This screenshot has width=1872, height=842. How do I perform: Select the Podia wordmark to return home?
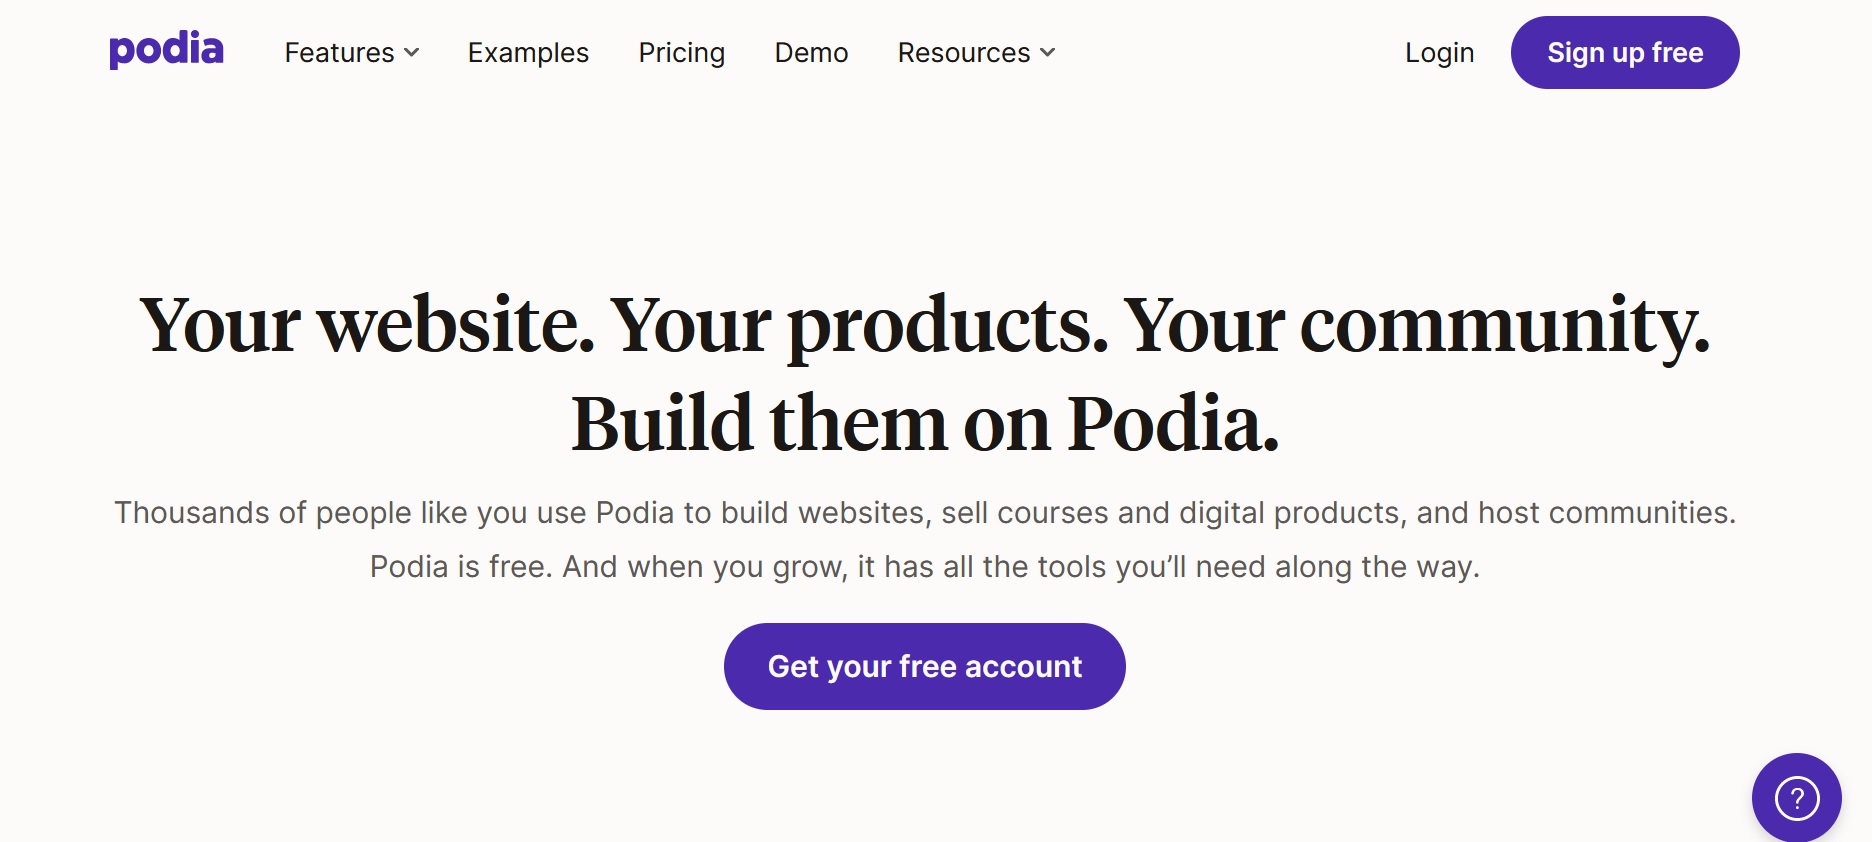(166, 51)
